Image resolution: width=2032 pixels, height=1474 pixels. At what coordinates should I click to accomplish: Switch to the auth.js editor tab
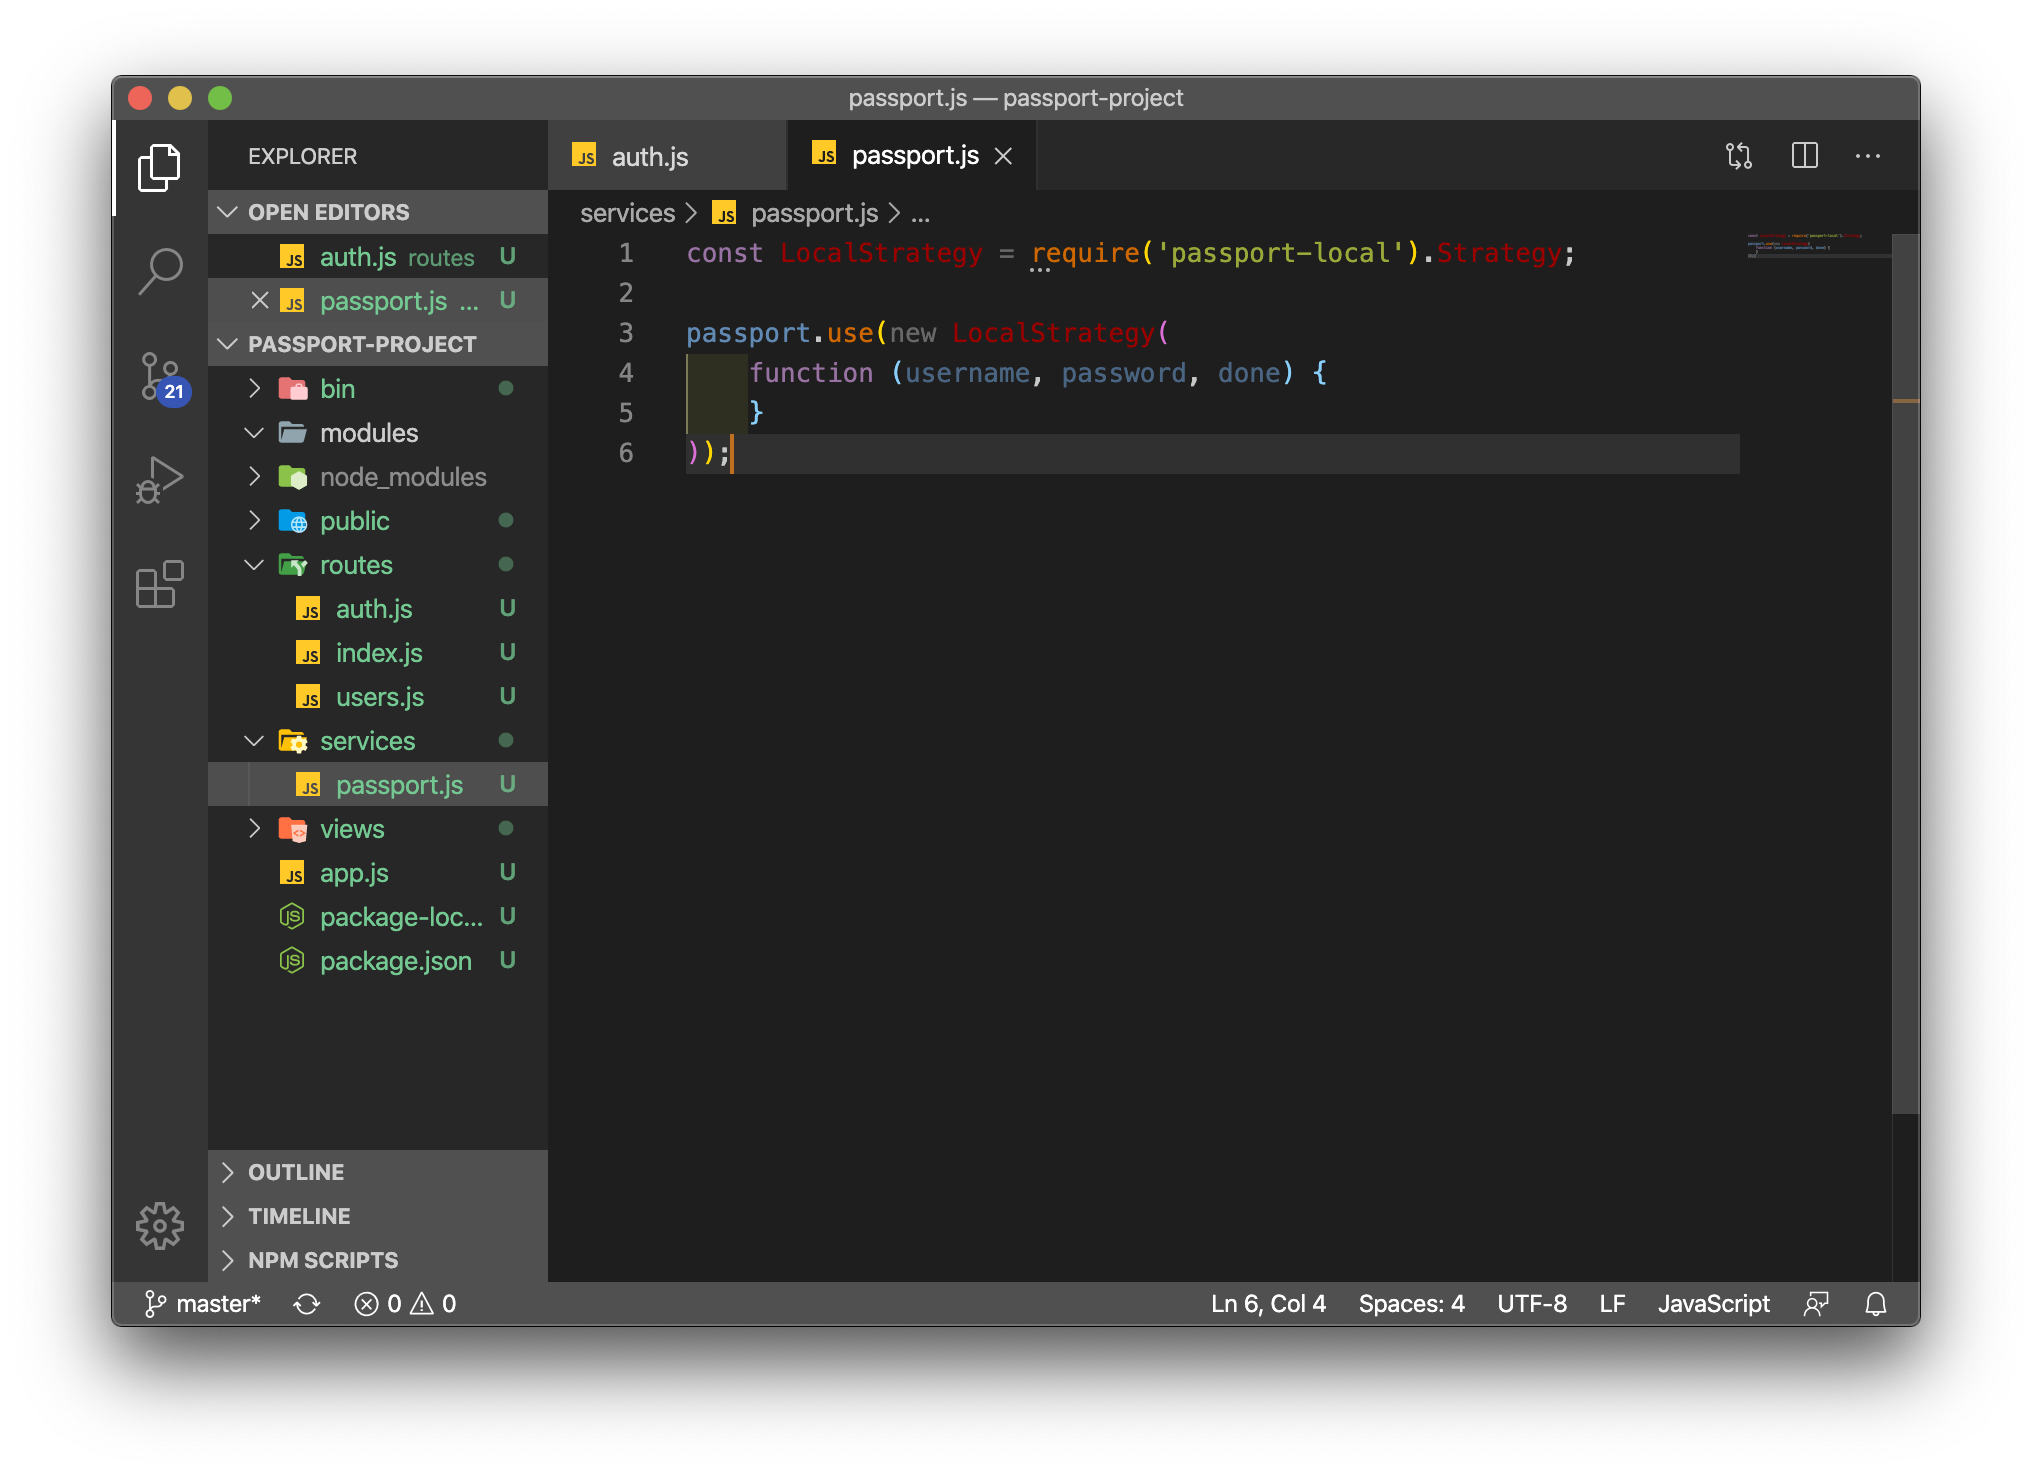click(x=648, y=157)
